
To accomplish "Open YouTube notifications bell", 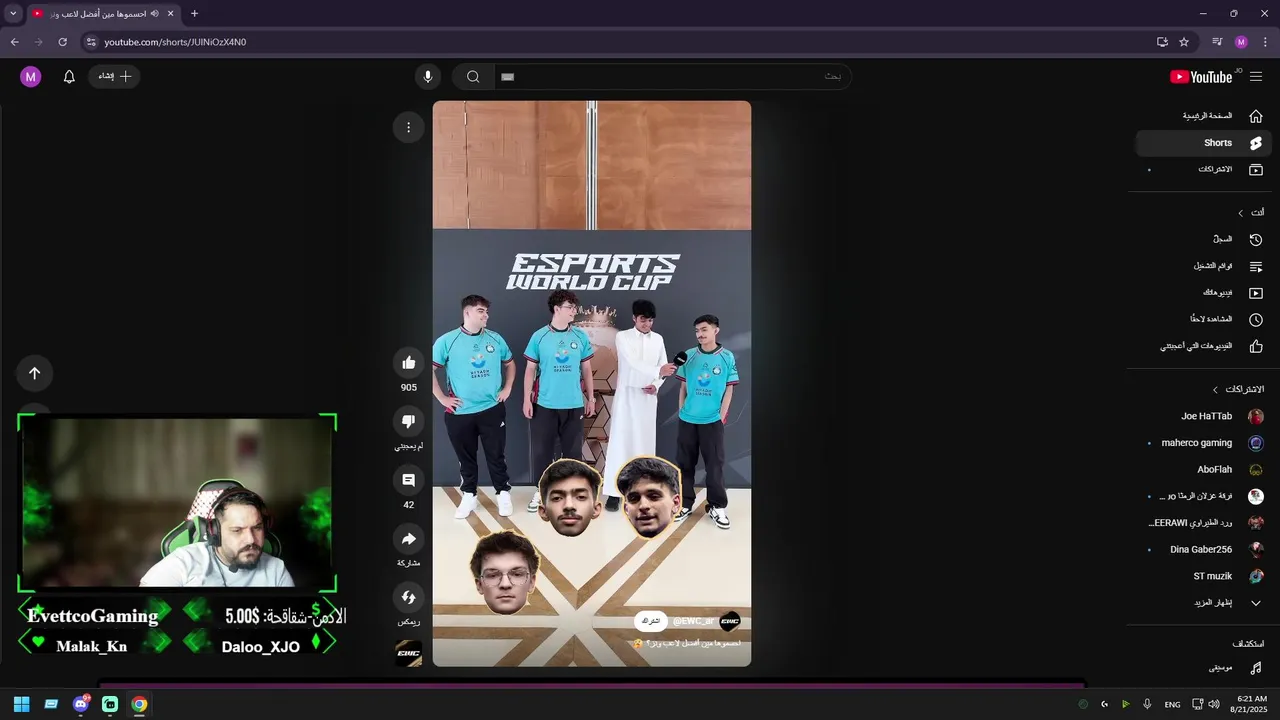I will coord(69,77).
